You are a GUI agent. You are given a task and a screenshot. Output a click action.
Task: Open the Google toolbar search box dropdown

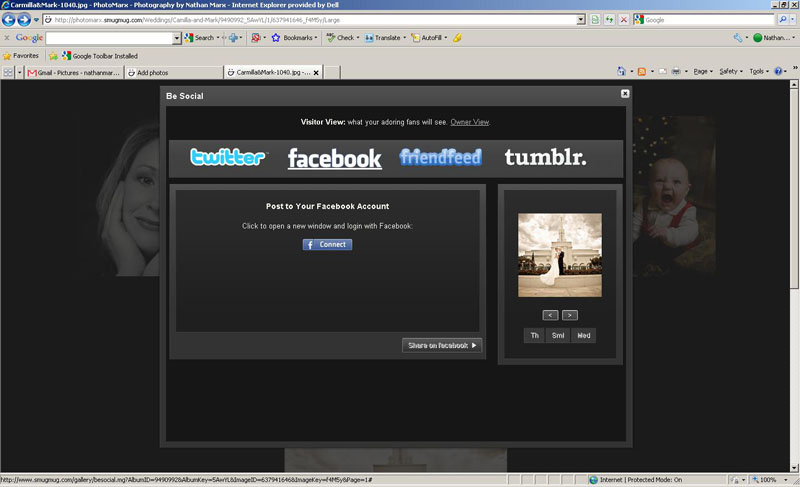tap(177, 38)
